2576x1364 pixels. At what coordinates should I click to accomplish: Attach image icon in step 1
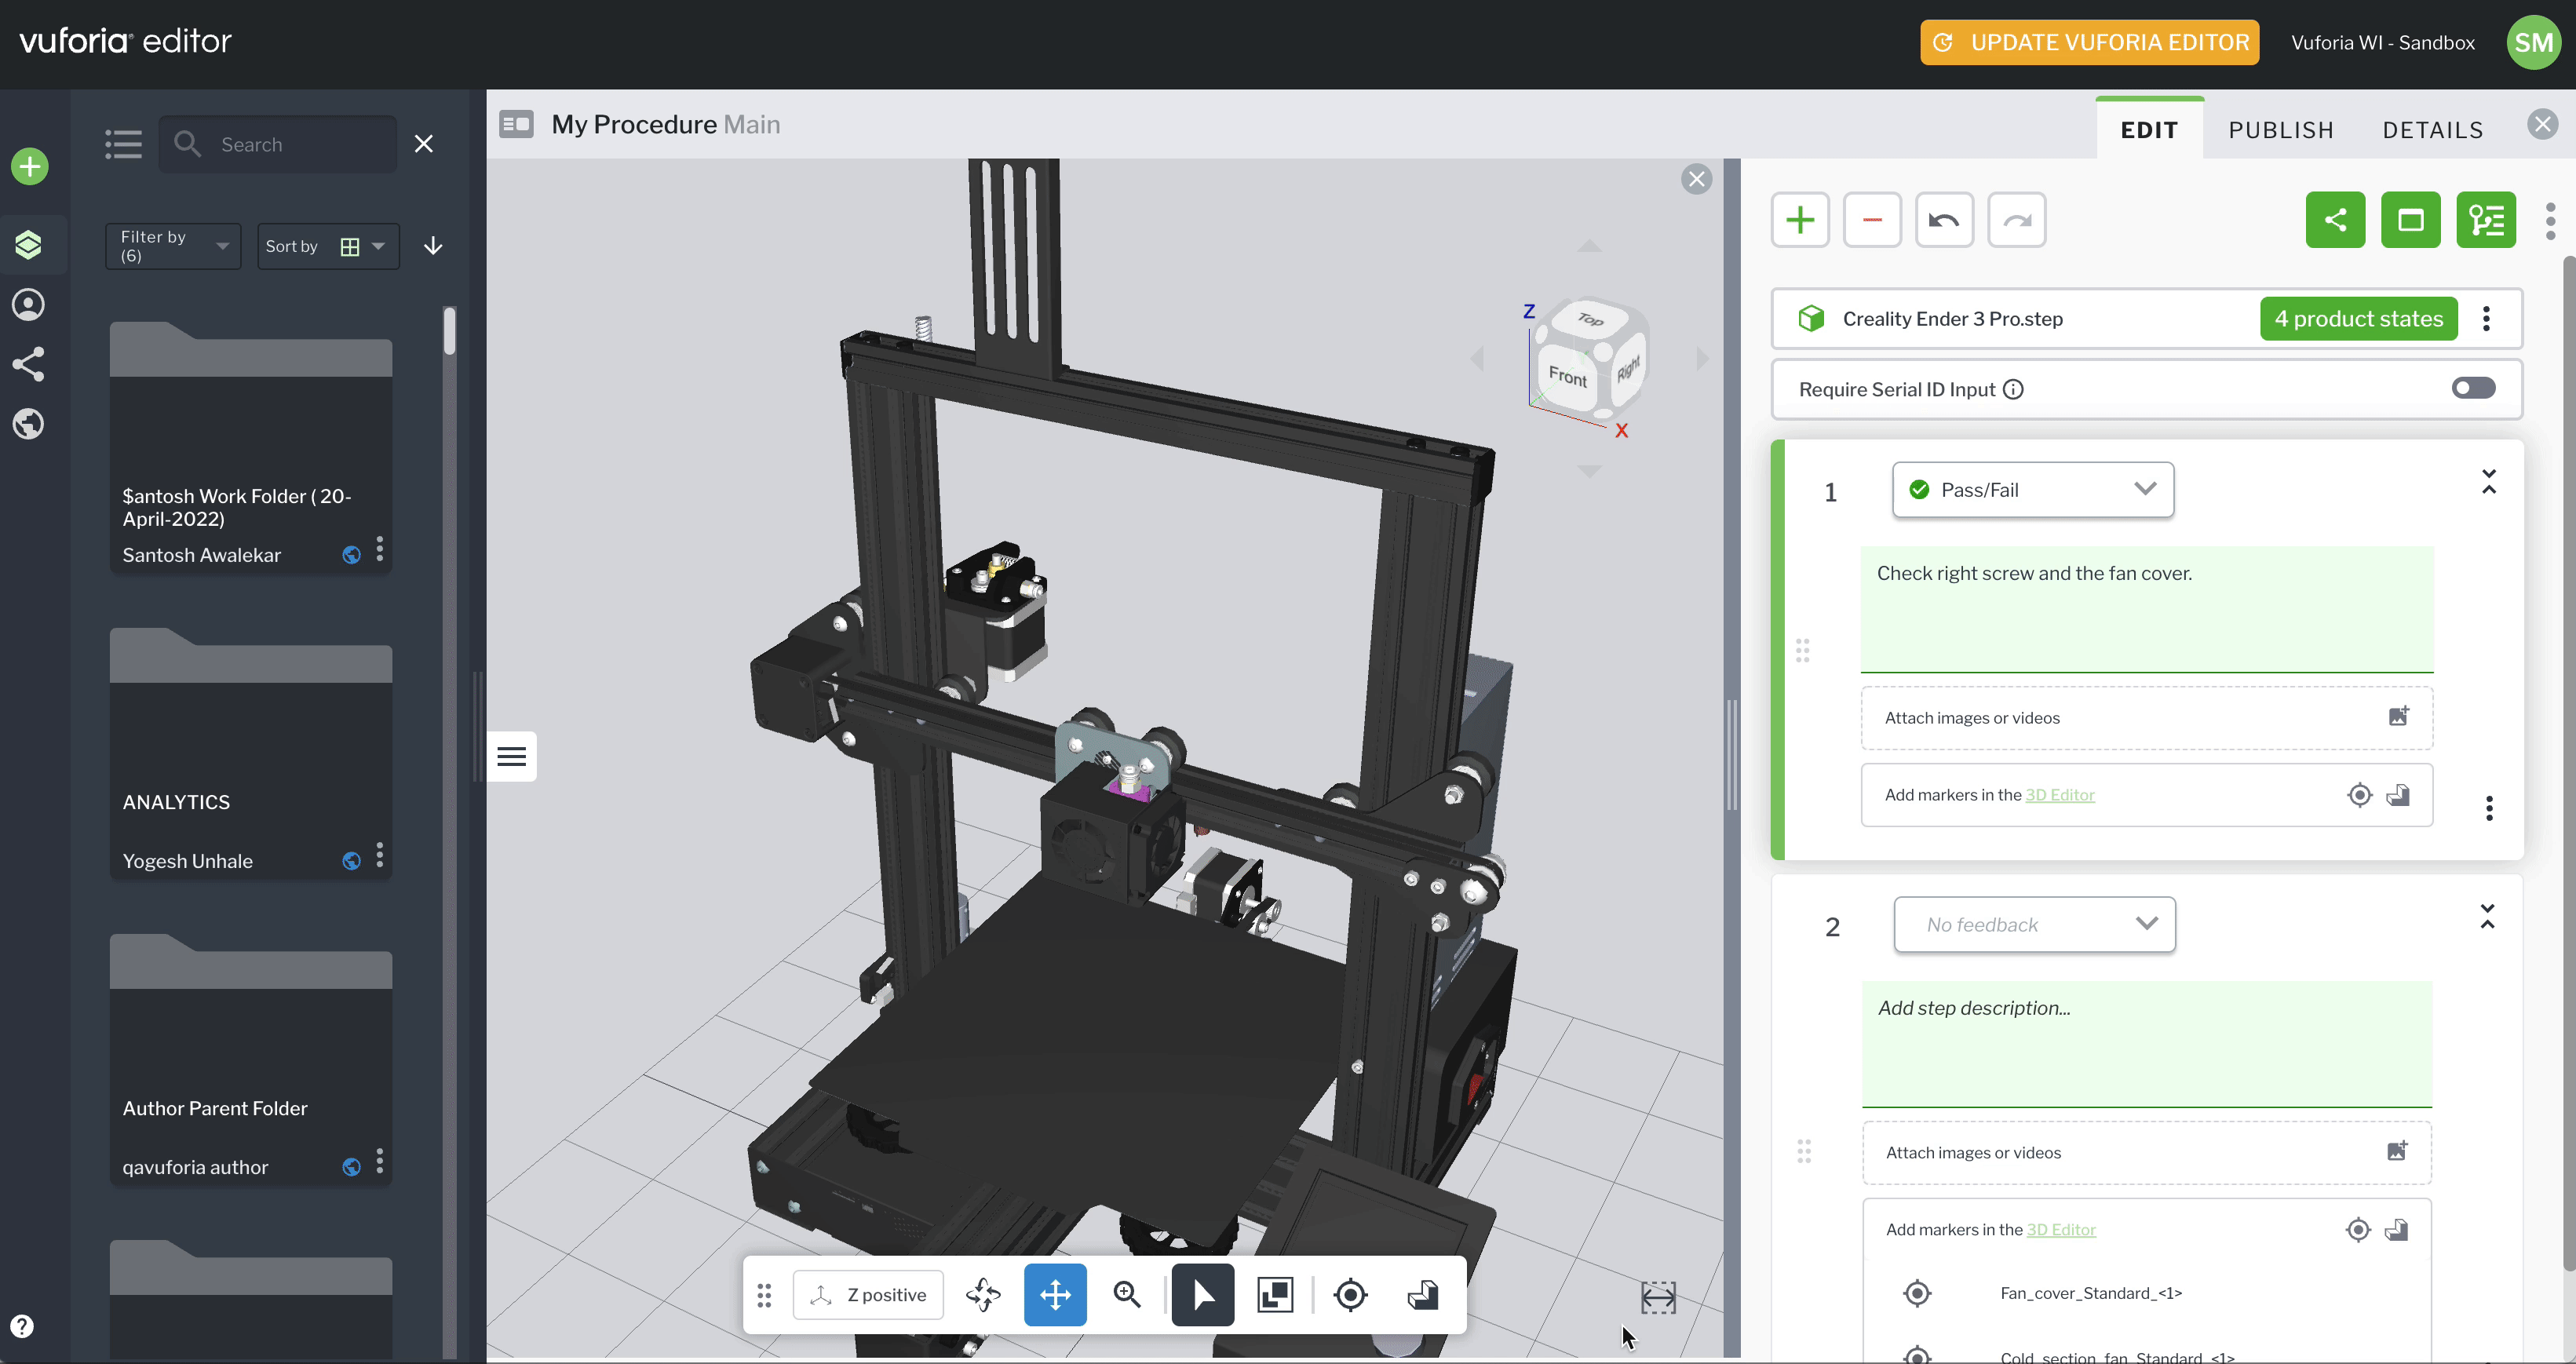click(x=2398, y=717)
